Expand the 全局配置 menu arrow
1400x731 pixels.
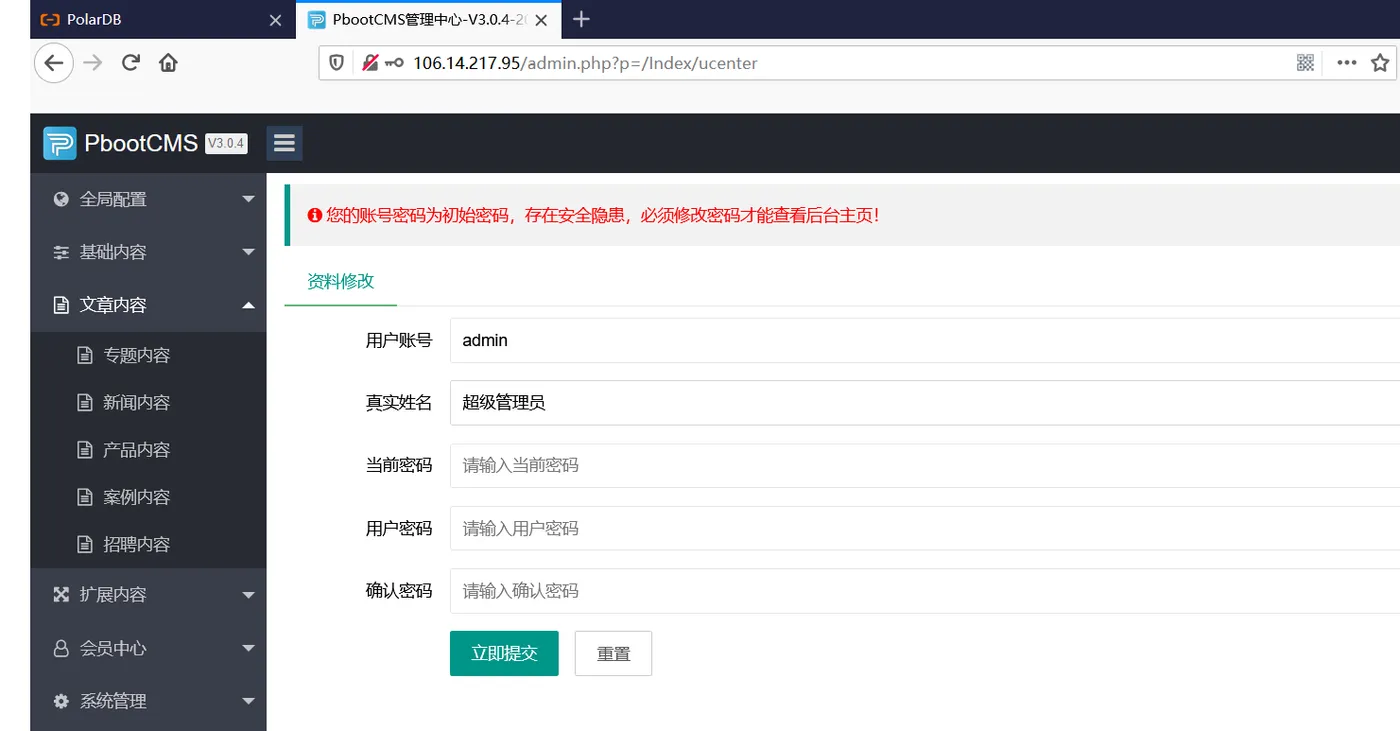[x=249, y=199]
